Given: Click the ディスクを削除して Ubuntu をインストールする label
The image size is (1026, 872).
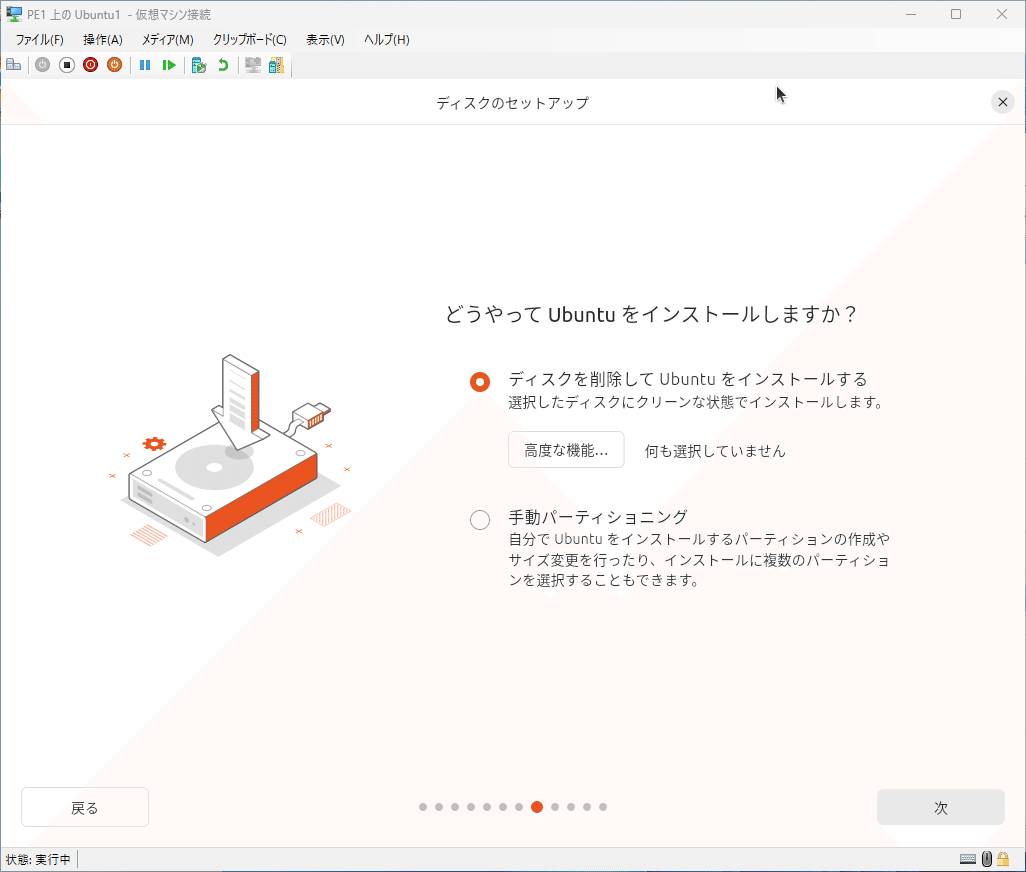Looking at the screenshot, I should [688, 379].
